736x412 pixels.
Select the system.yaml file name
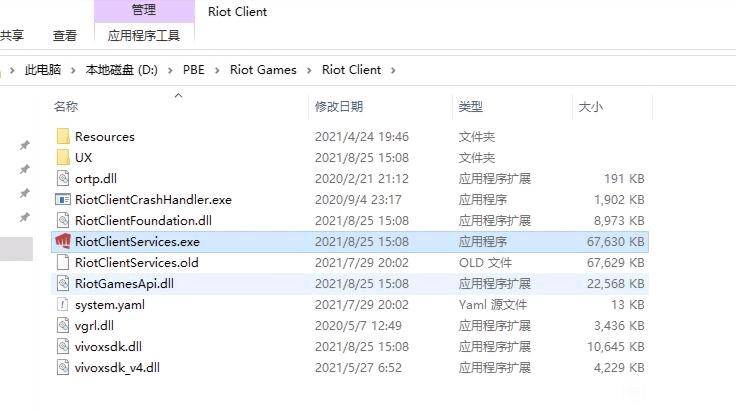110,305
